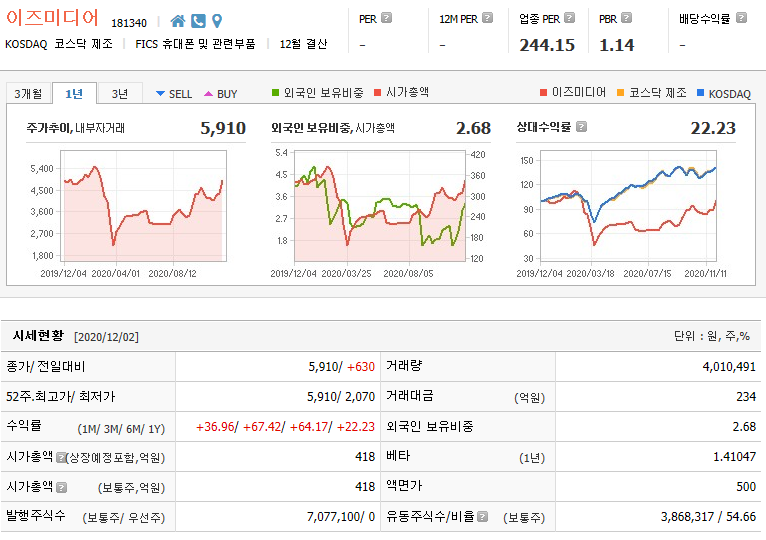Image resolution: width=766 pixels, height=540 pixels.
Task: Open the 상대수익률 relative return chart
Action: pos(628,206)
